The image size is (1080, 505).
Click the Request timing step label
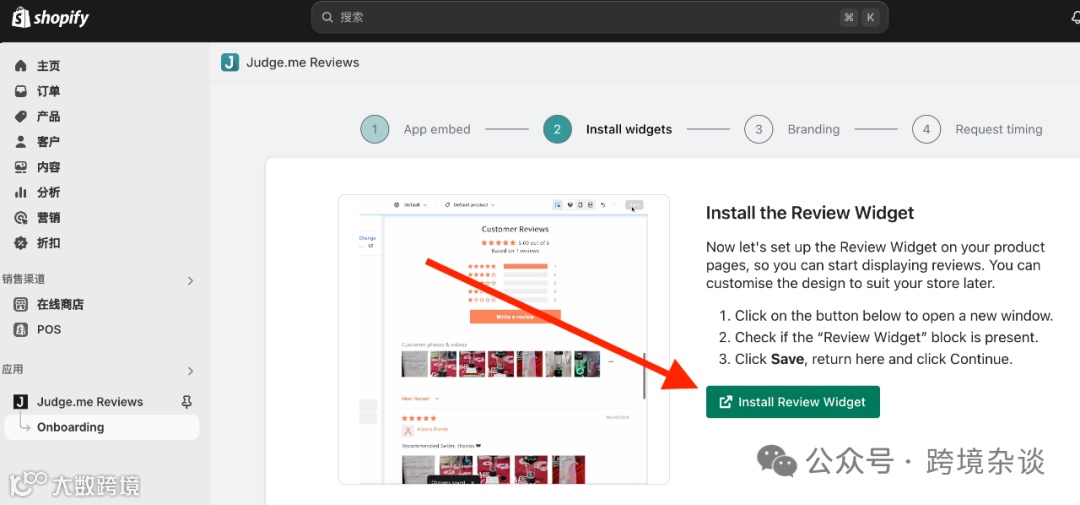click(x=999, y=130)
